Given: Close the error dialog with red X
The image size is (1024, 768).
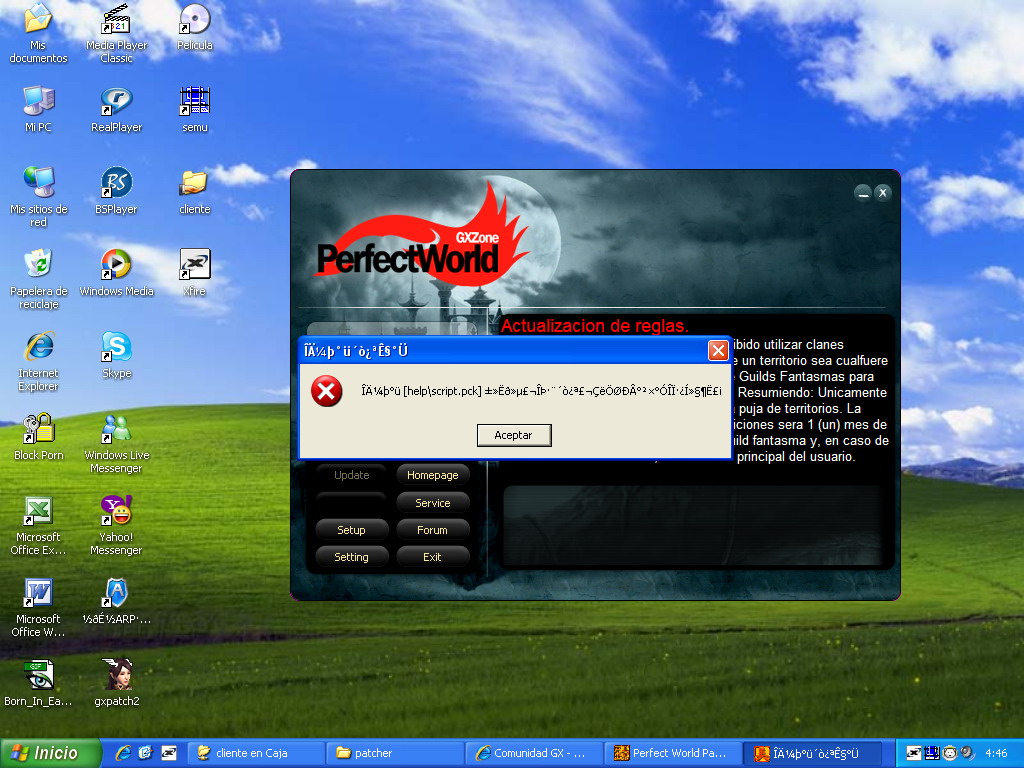Looking at the screenshot, I should (718, 351).
